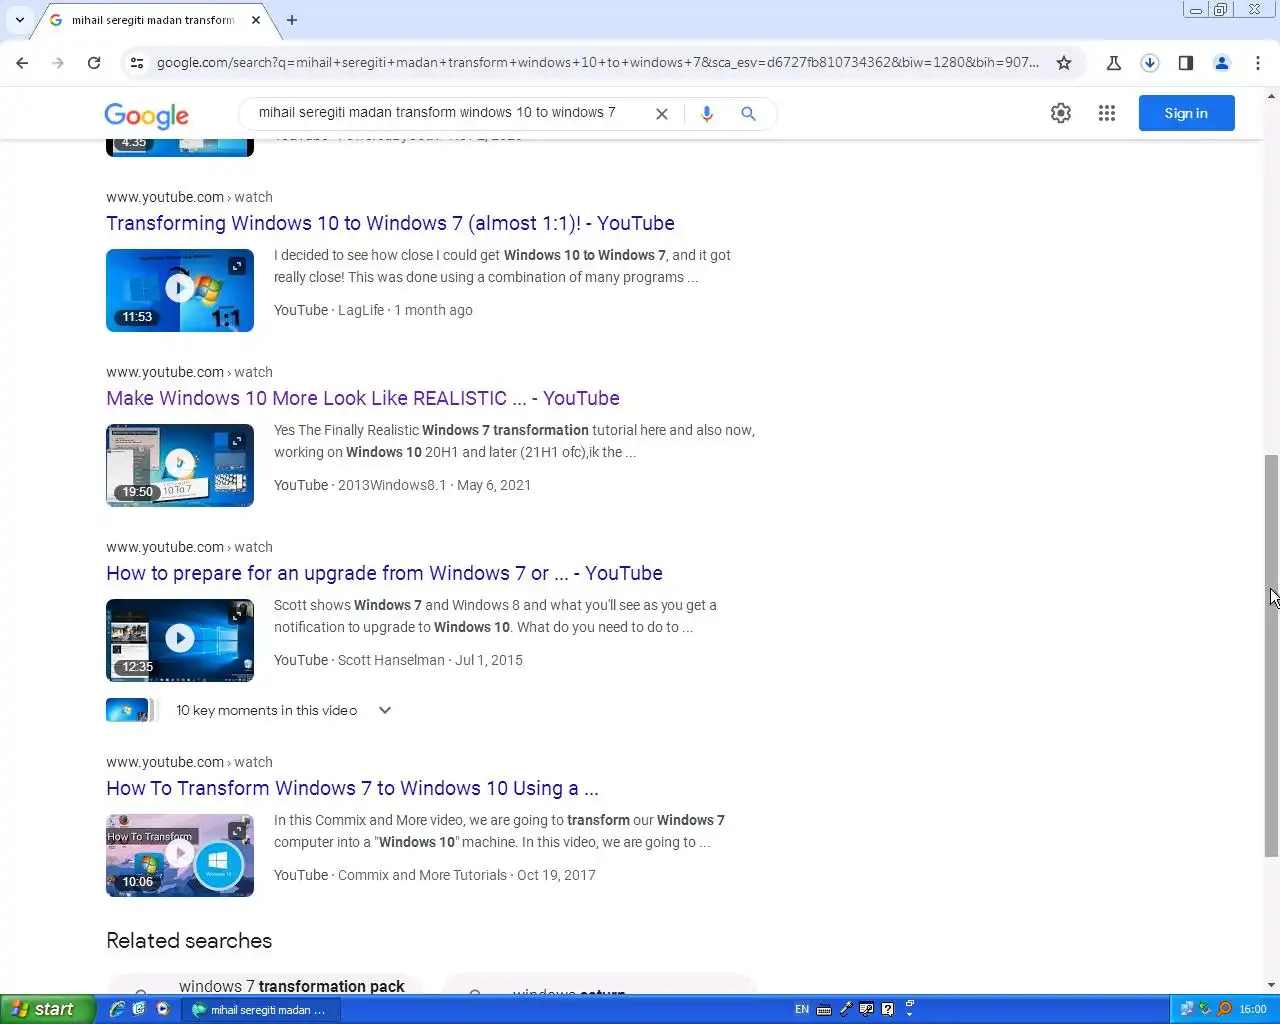Open the Chrome downloads icon
Viewport: 1280px width, 1024px height.
(1150, 63)
